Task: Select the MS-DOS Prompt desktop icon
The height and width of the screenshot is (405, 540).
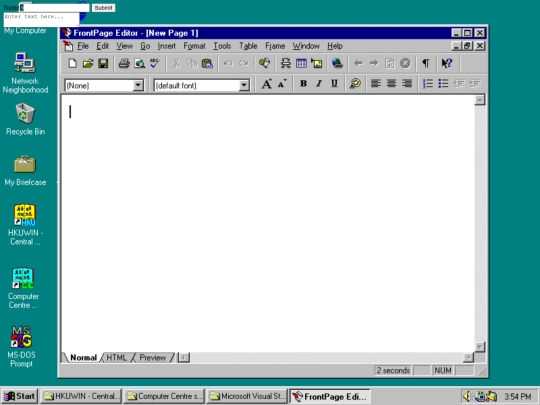Action: [21, 347]
